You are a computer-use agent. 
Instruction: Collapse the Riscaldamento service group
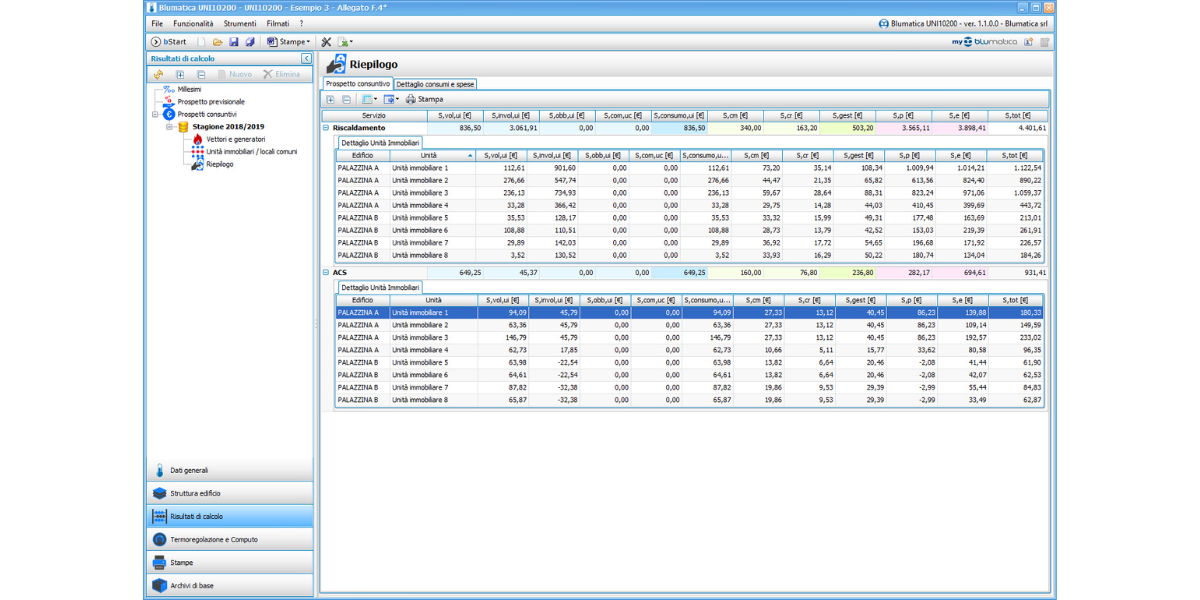(326, 128)
